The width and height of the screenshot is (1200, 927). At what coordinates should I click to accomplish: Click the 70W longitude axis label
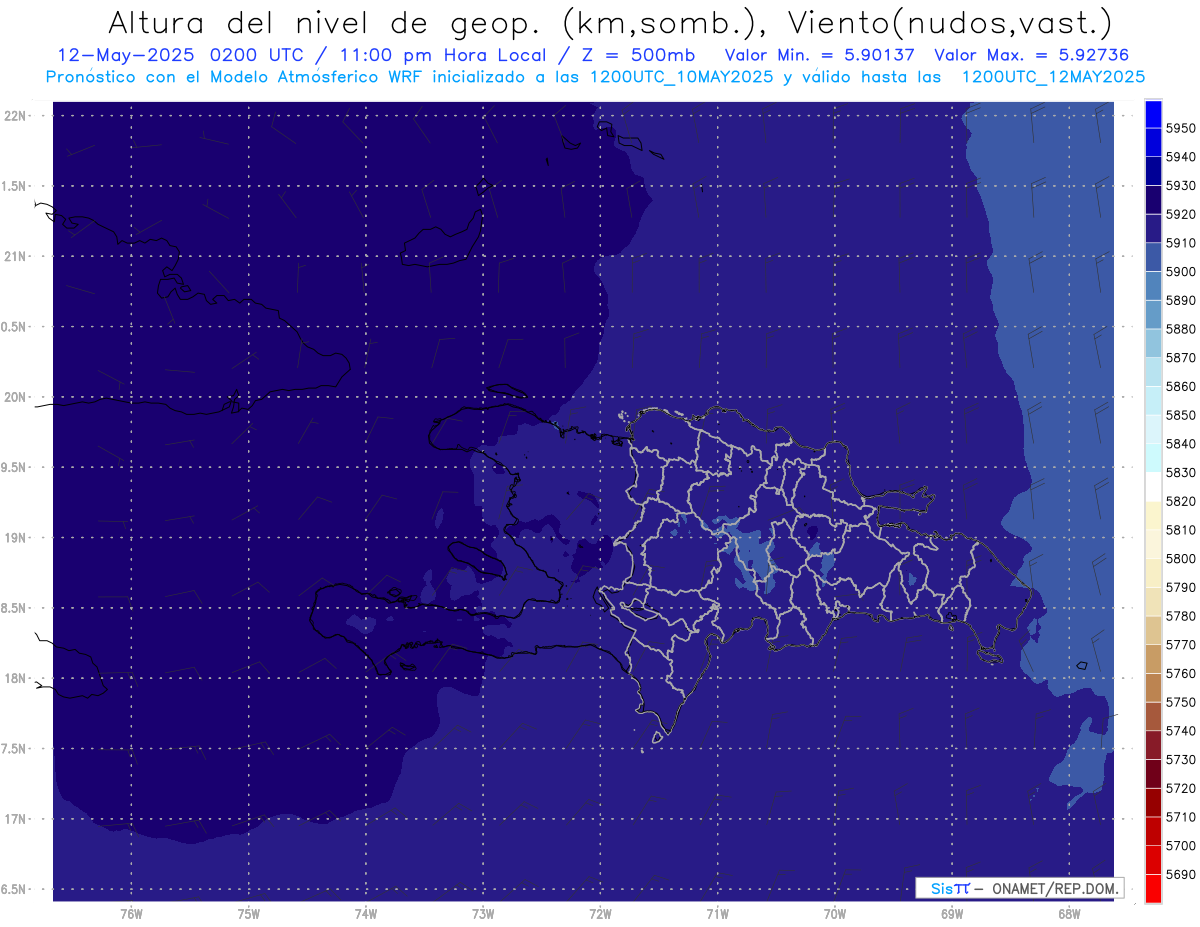click(835, 915)
